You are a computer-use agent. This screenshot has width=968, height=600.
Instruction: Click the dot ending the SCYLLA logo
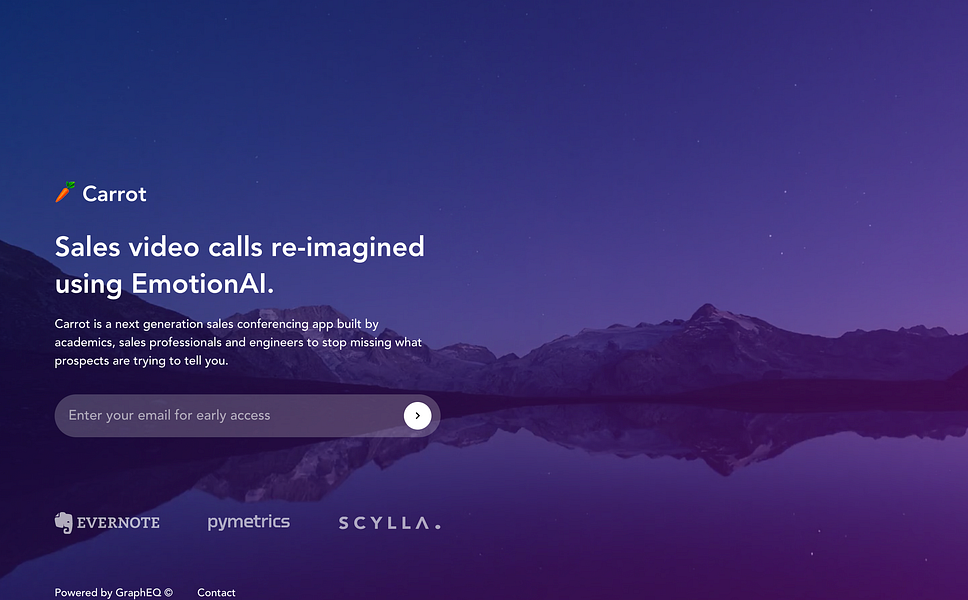tap(438, 527)
